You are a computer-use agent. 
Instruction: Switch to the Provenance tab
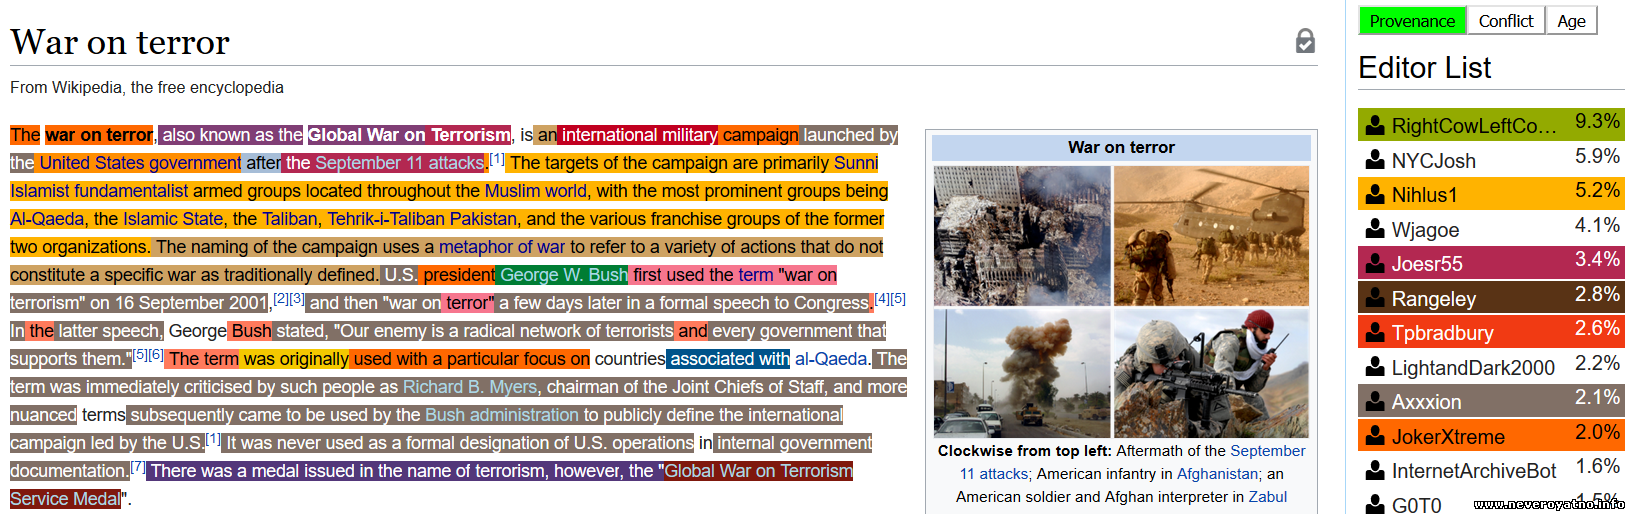click(x=1412, y=21)
